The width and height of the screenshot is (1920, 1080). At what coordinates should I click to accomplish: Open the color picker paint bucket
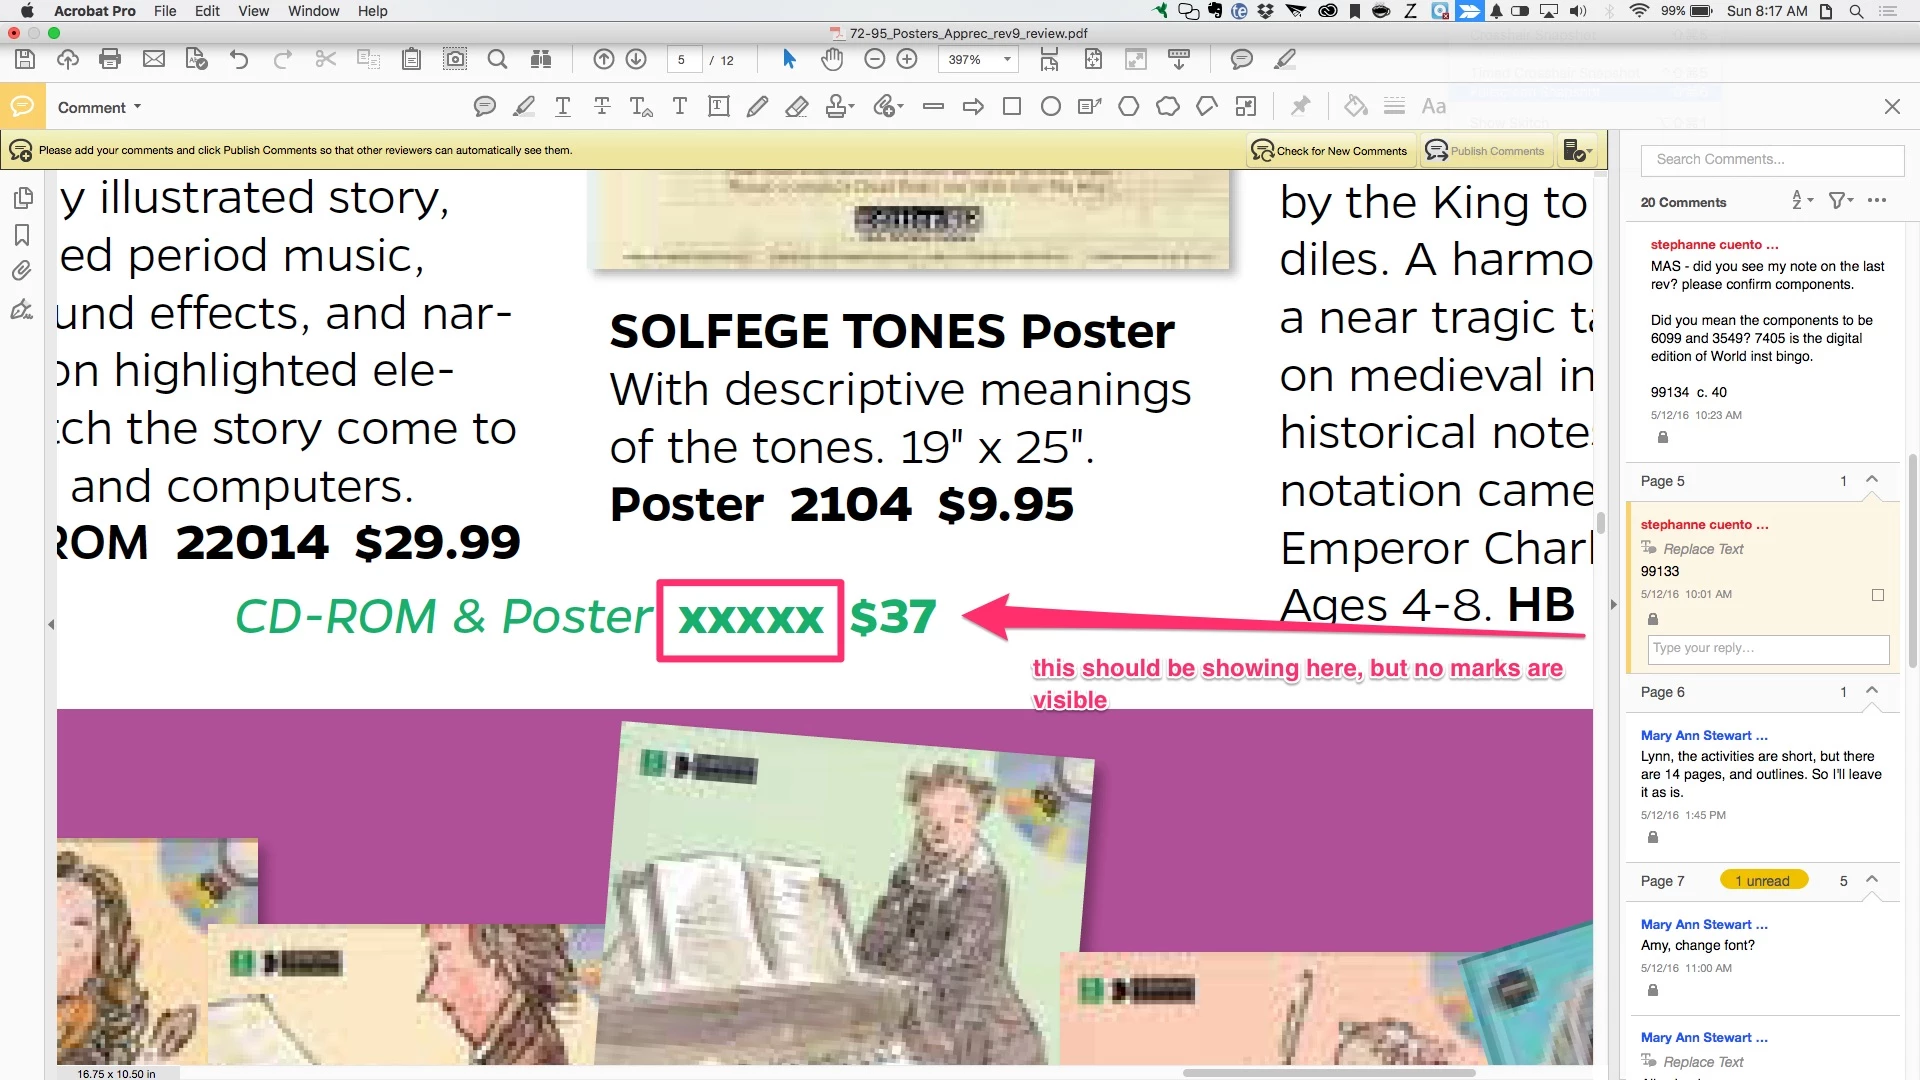1355,106
